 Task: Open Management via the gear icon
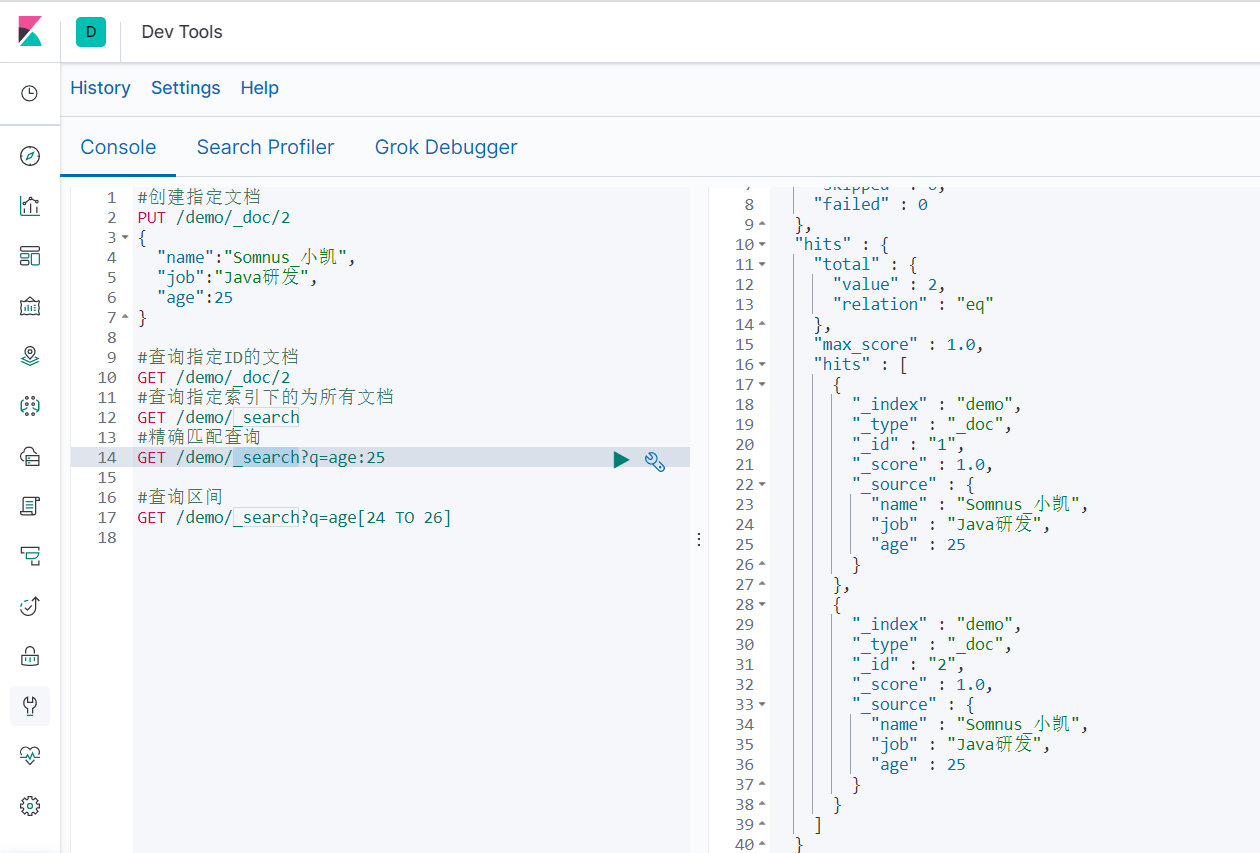click(30, 806)
